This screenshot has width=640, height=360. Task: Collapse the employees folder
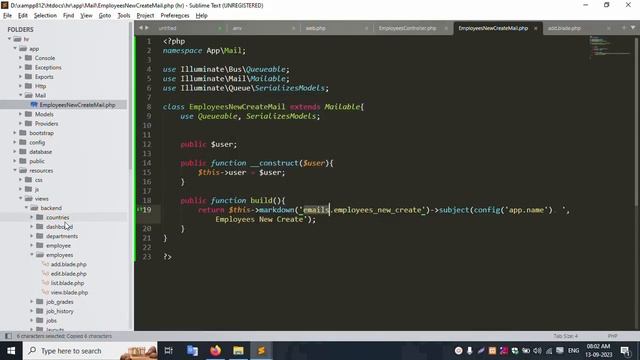32,255
